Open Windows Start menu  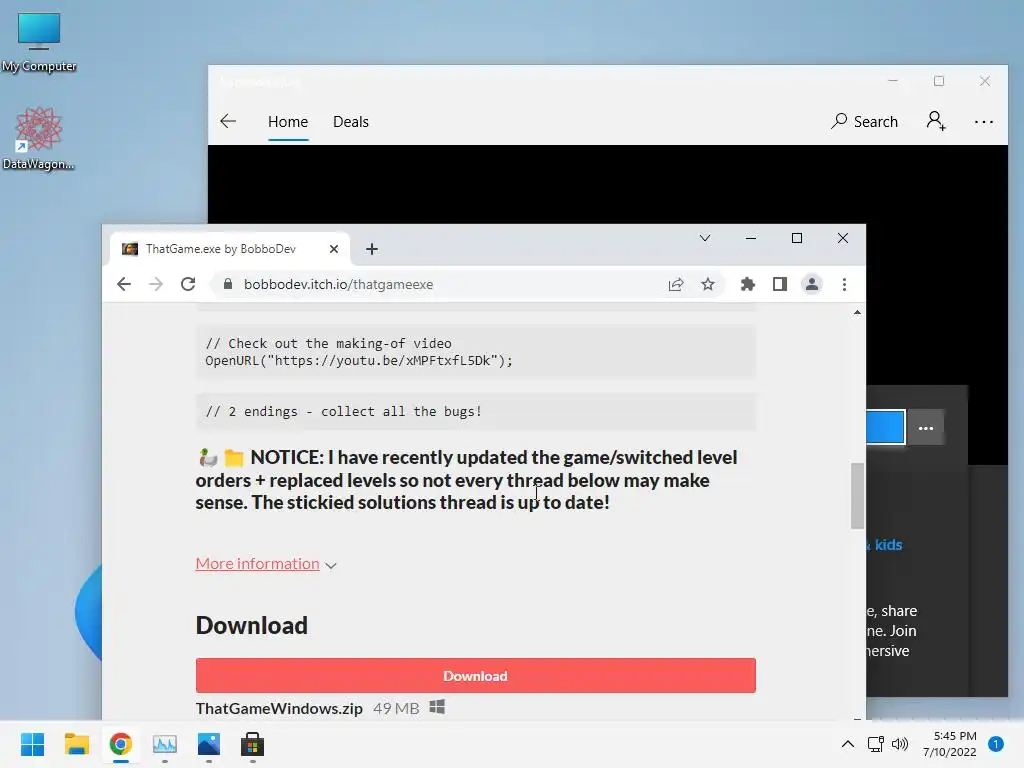pos(32,744)
